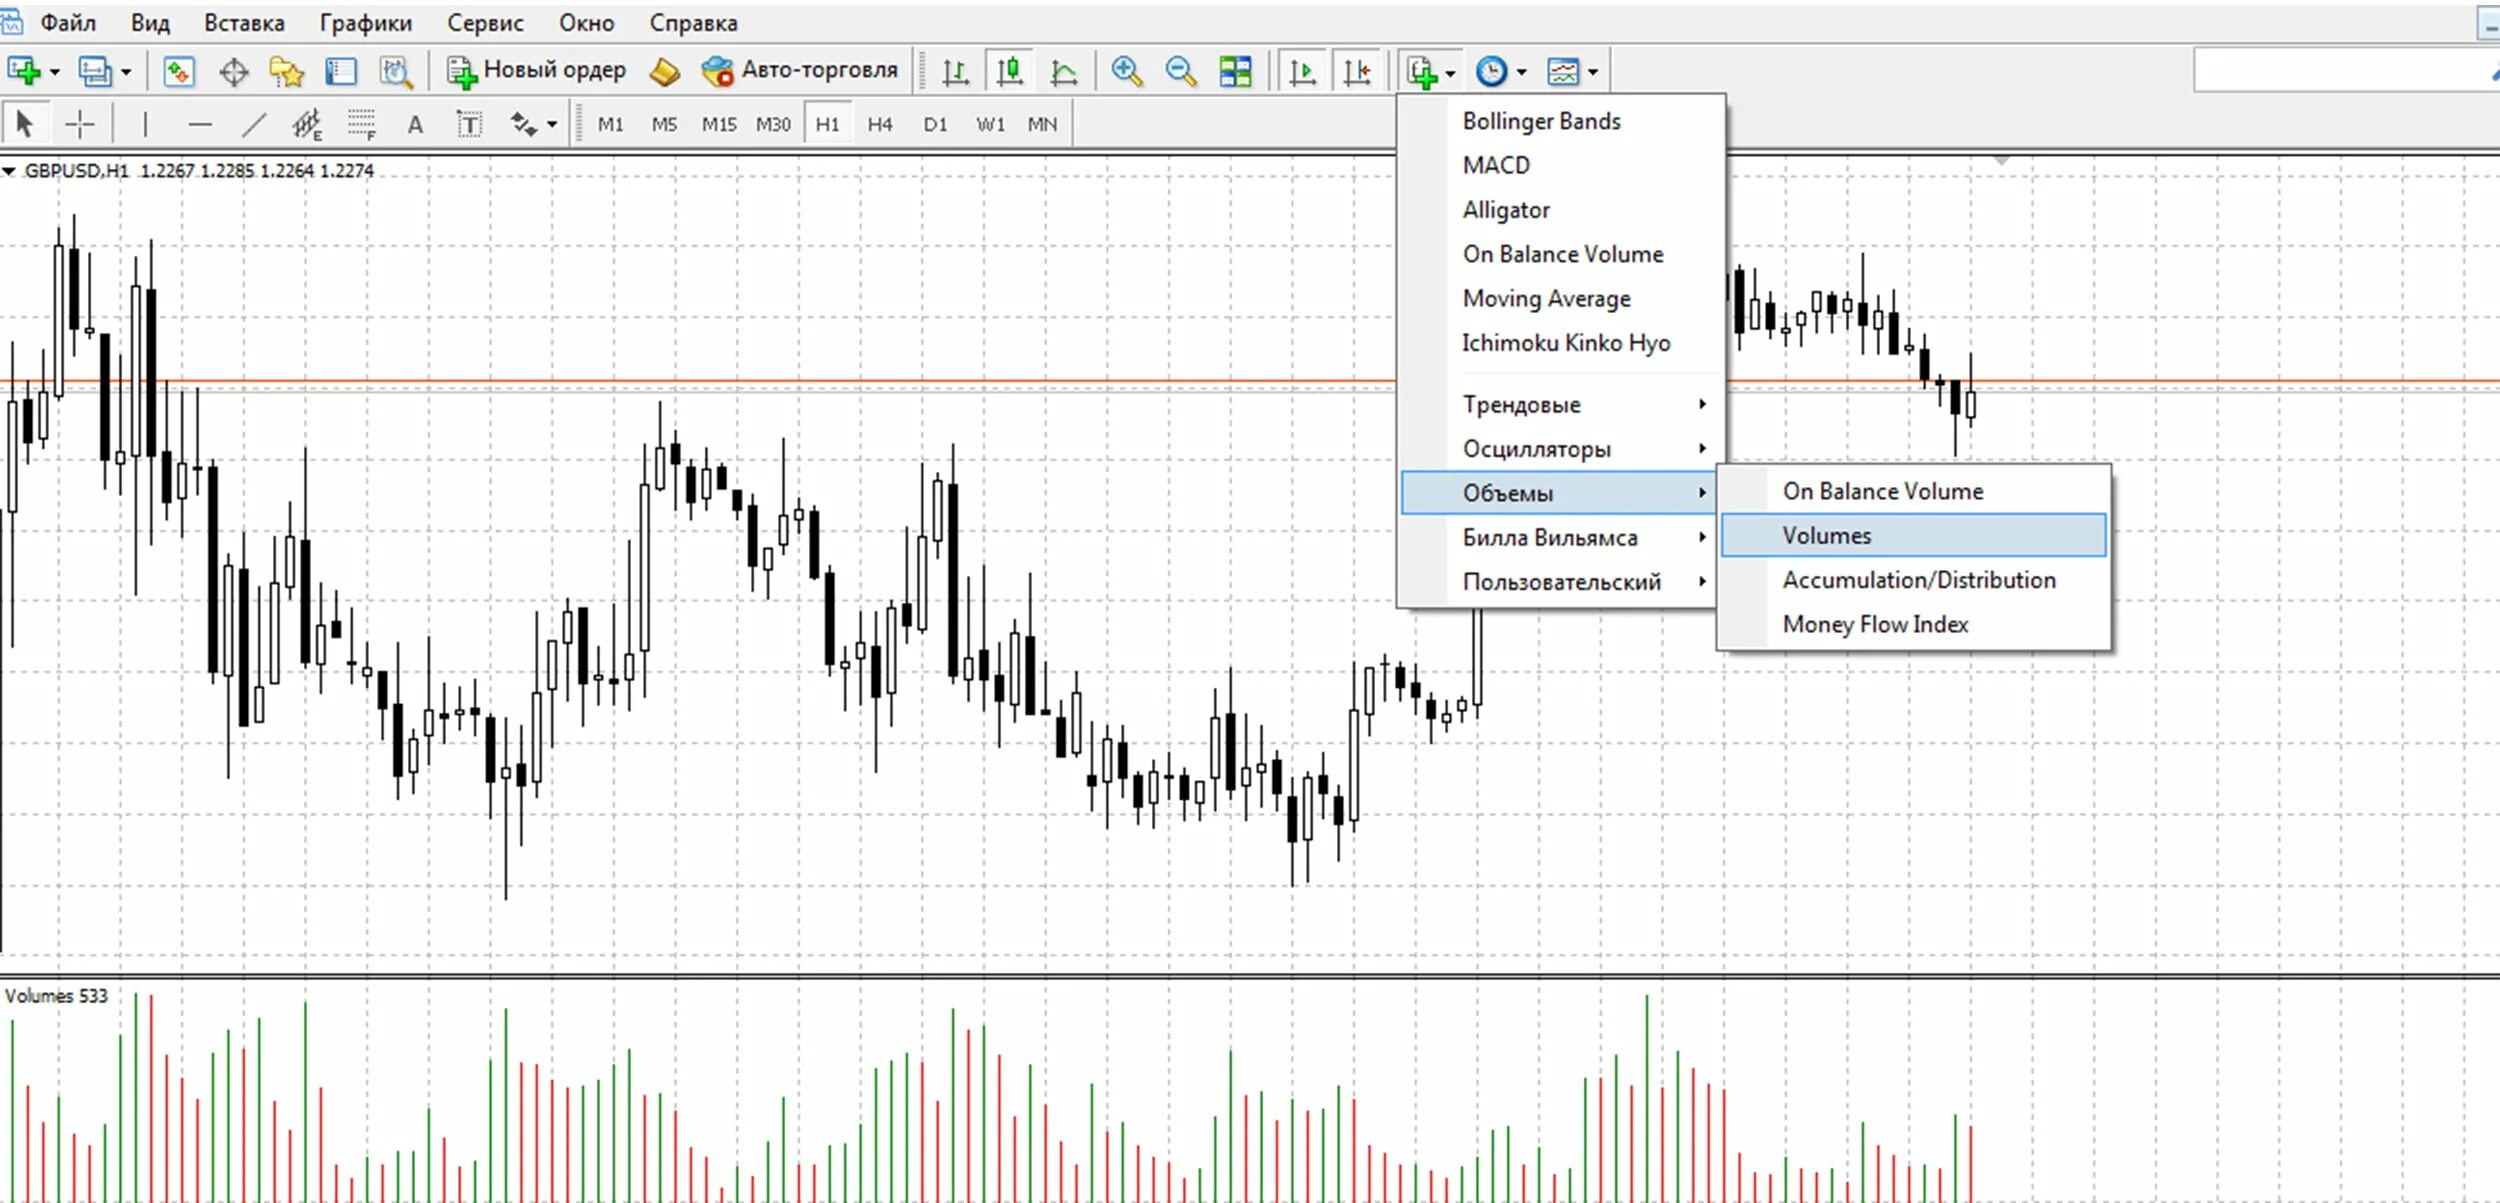Toggle chart auto scroll button
The width and height of the screenshot is (2500, 1203).
tap(1302, 71)
